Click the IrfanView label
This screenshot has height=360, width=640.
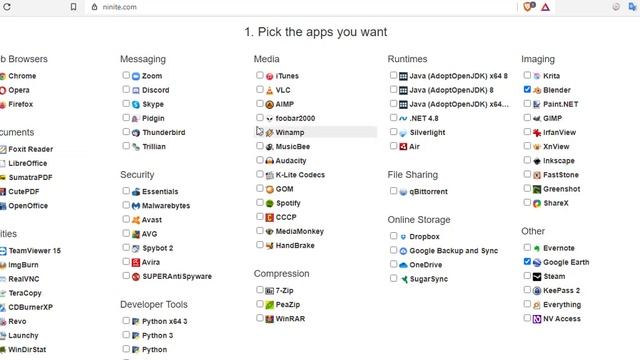[x=559, y=133]
